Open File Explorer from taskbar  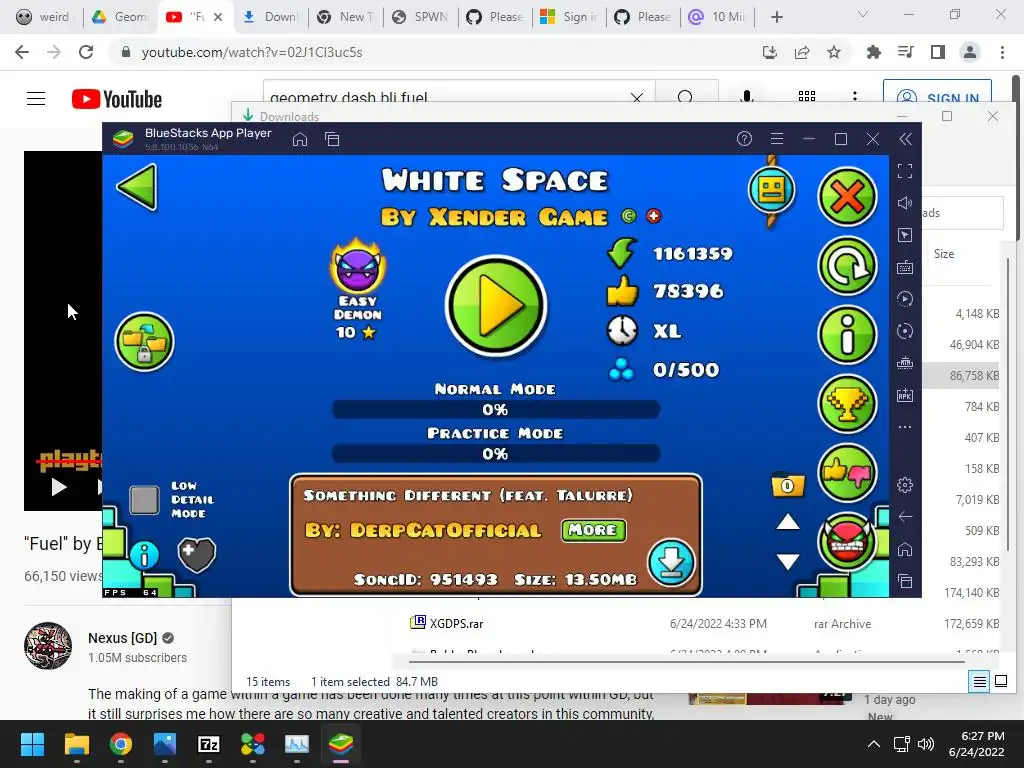click(x=77, y=744)
